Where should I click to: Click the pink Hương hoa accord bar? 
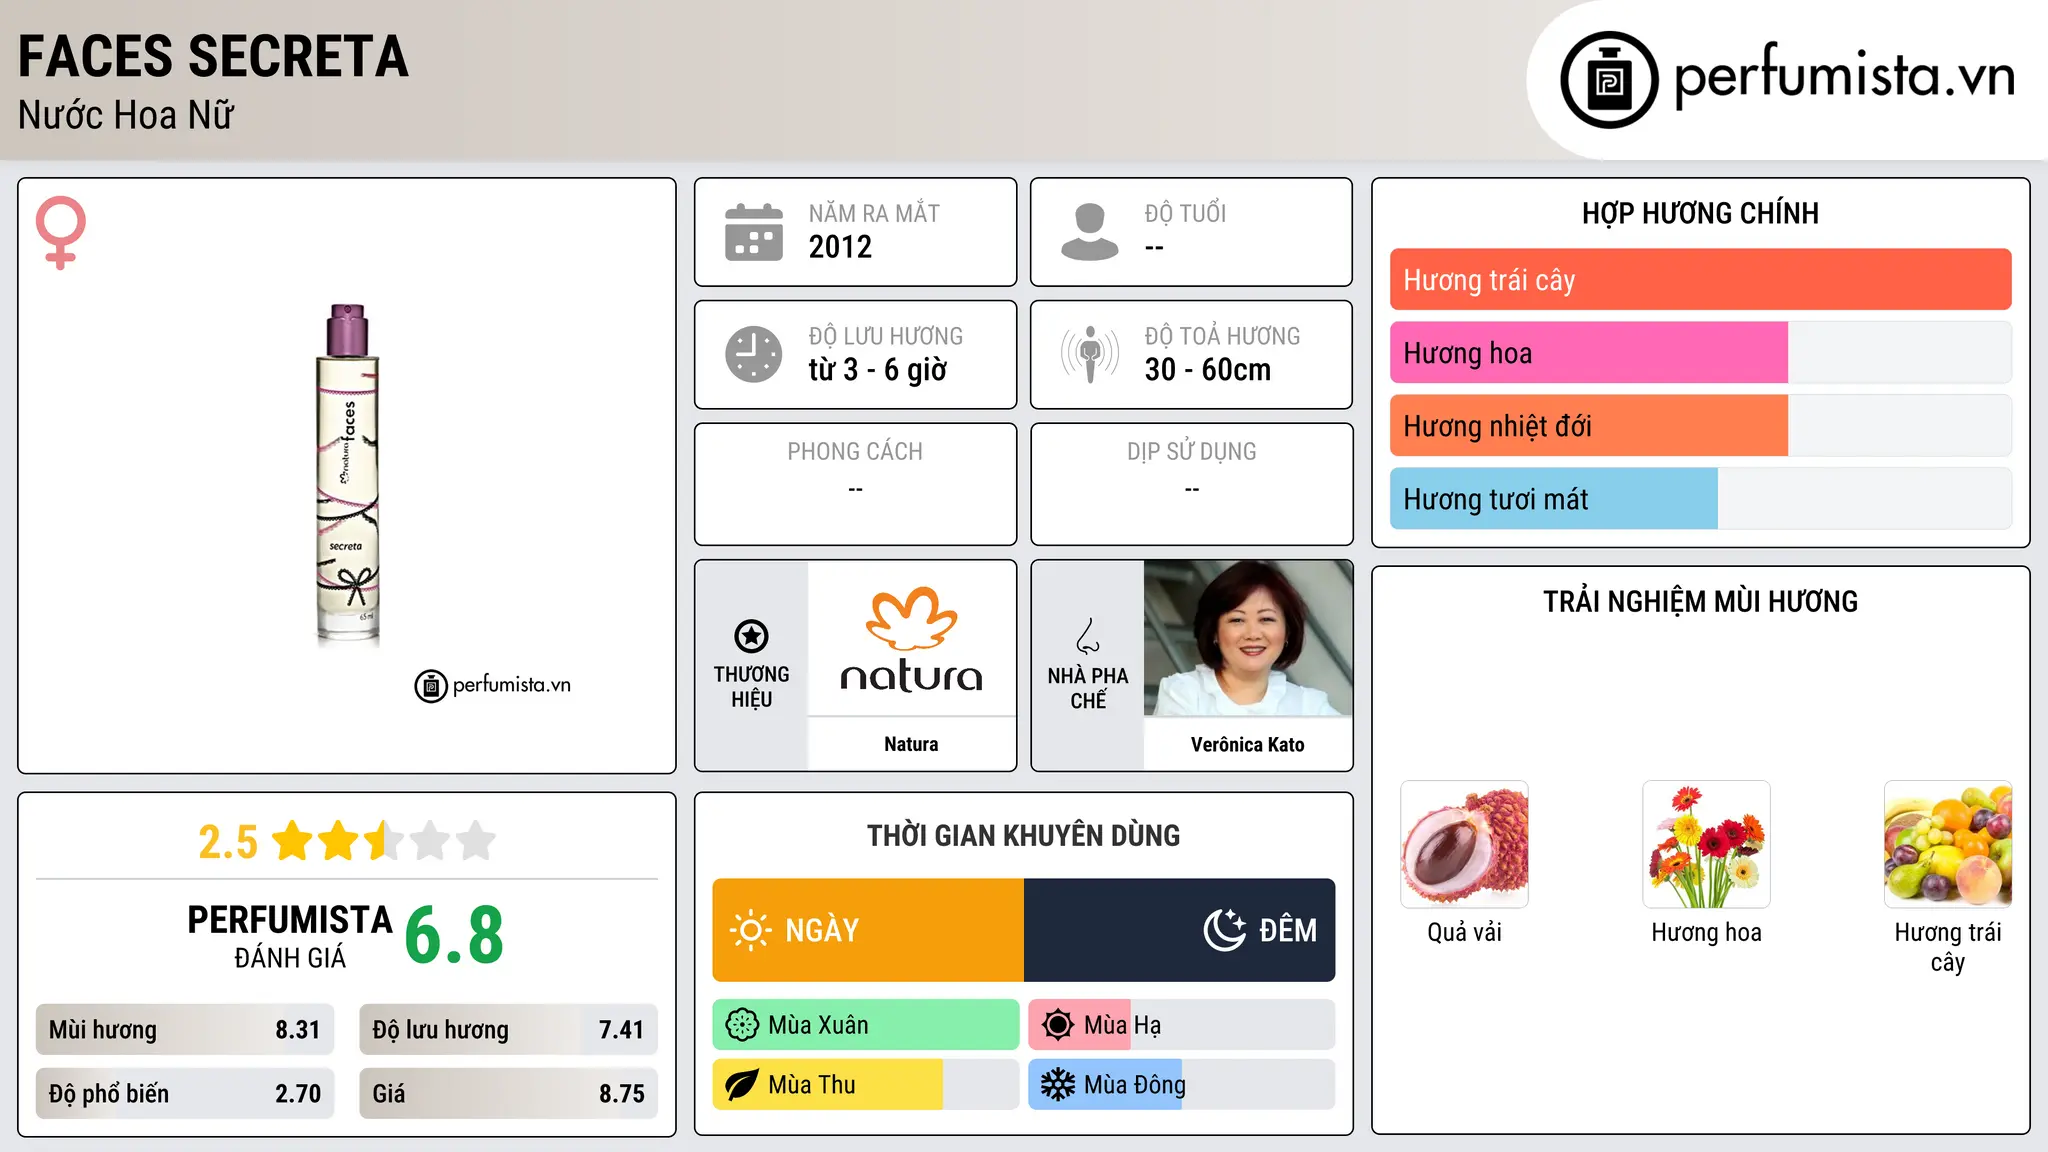[1589, 353]
